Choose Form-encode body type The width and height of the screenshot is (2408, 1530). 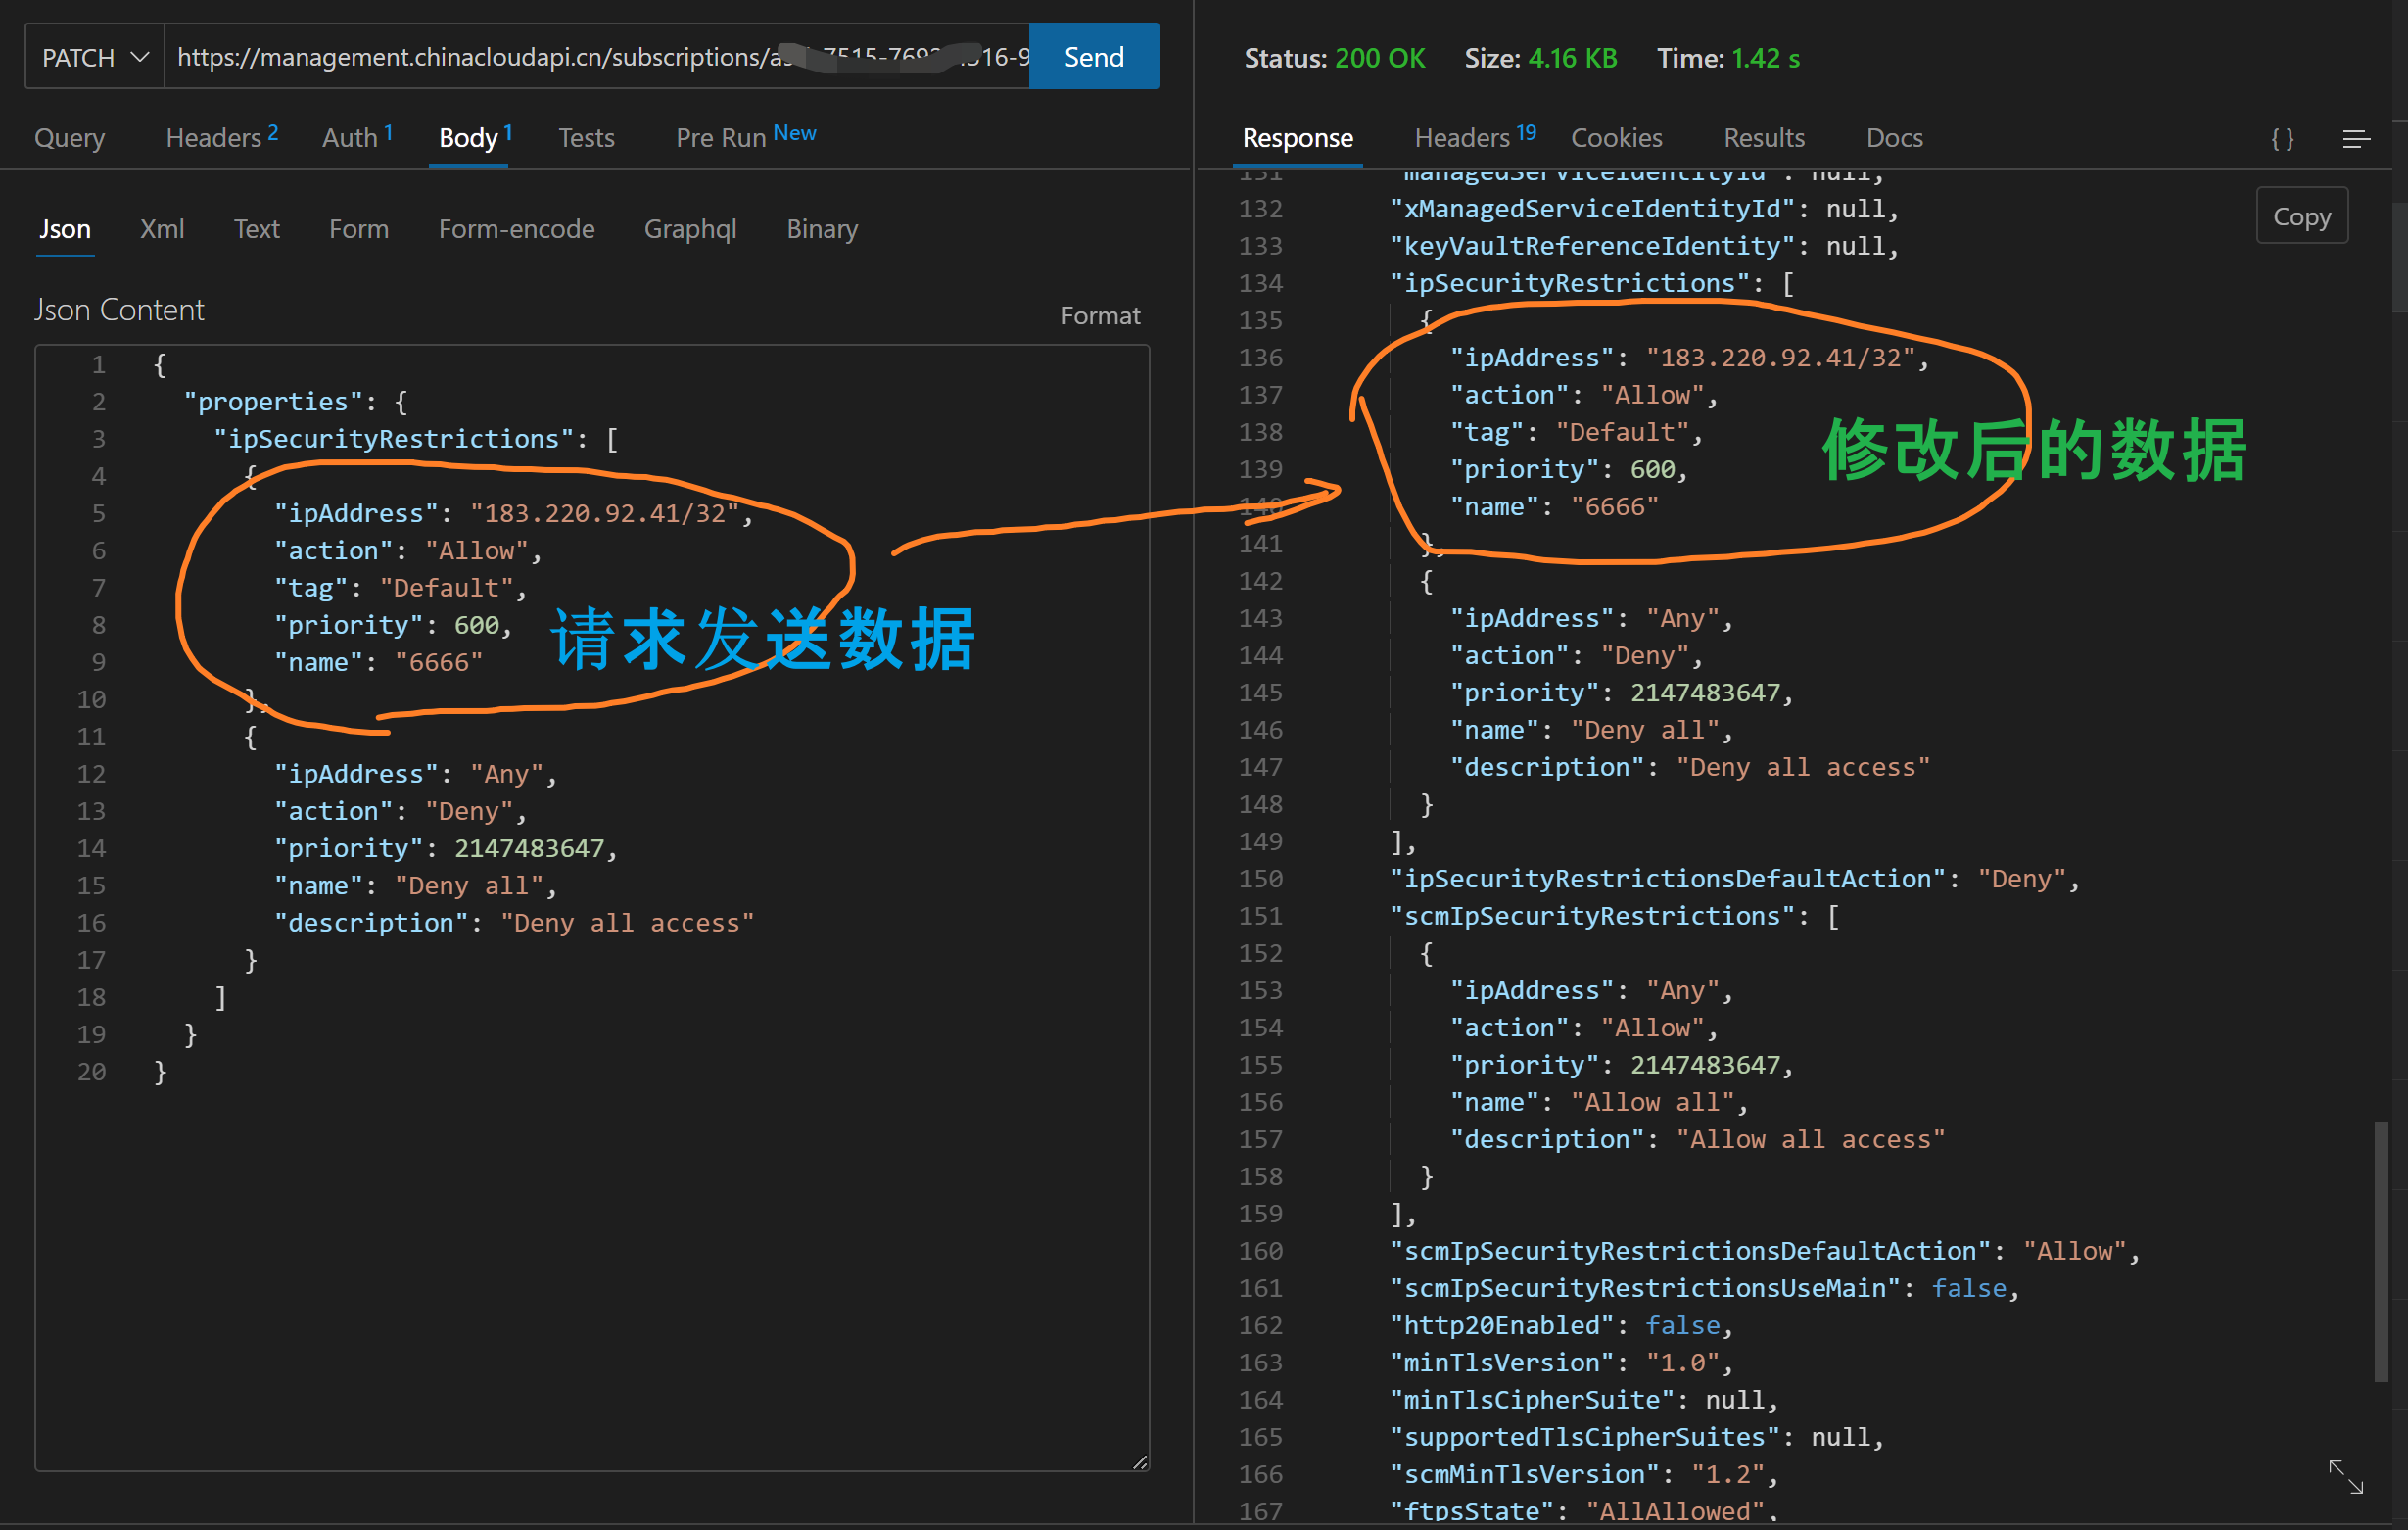[x=516, y=229]
